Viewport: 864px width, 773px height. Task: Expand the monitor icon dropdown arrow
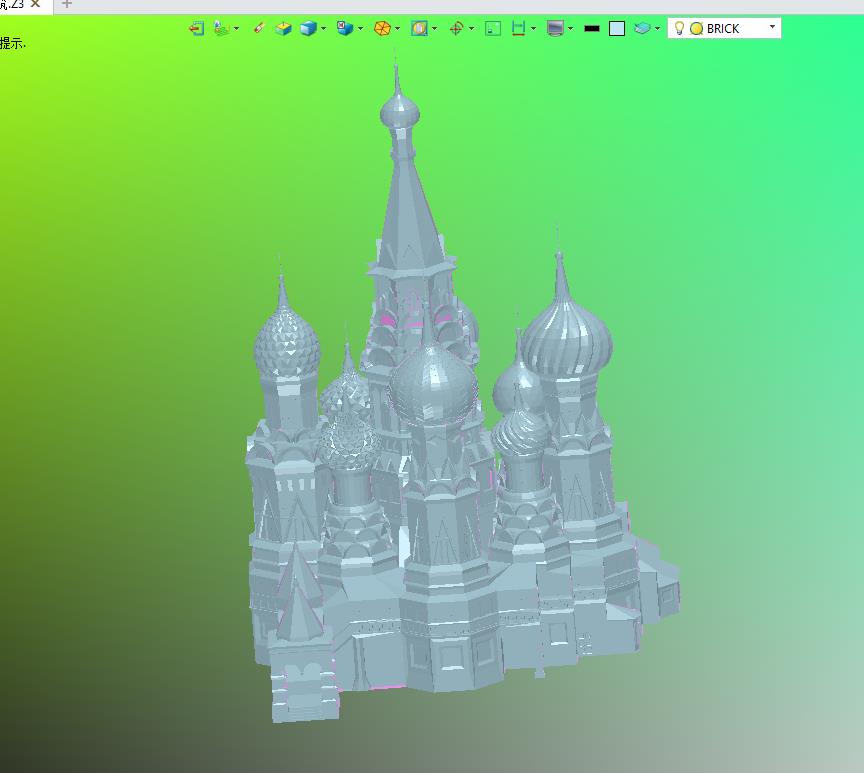click(570, 29)
